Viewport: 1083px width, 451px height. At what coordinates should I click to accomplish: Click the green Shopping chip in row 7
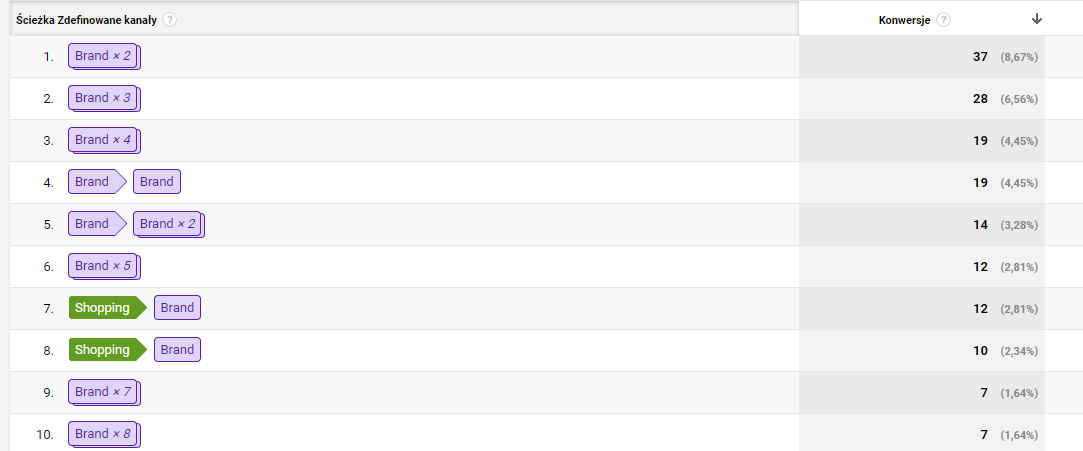click(103, 309)
